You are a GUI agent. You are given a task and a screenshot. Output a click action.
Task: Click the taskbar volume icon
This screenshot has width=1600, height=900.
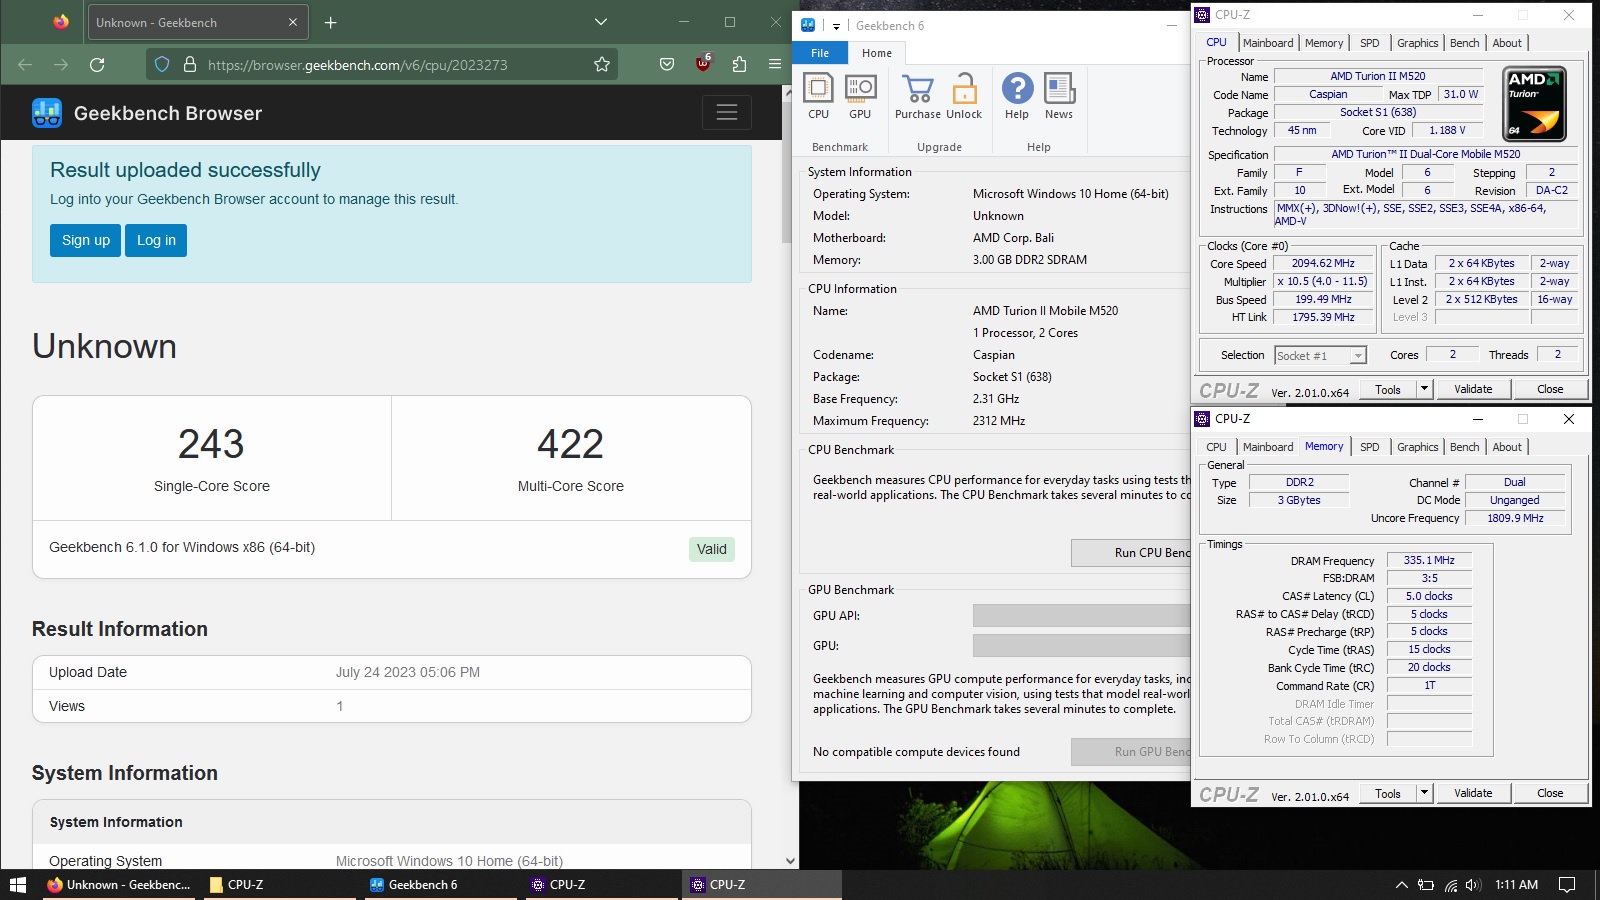1473,884
